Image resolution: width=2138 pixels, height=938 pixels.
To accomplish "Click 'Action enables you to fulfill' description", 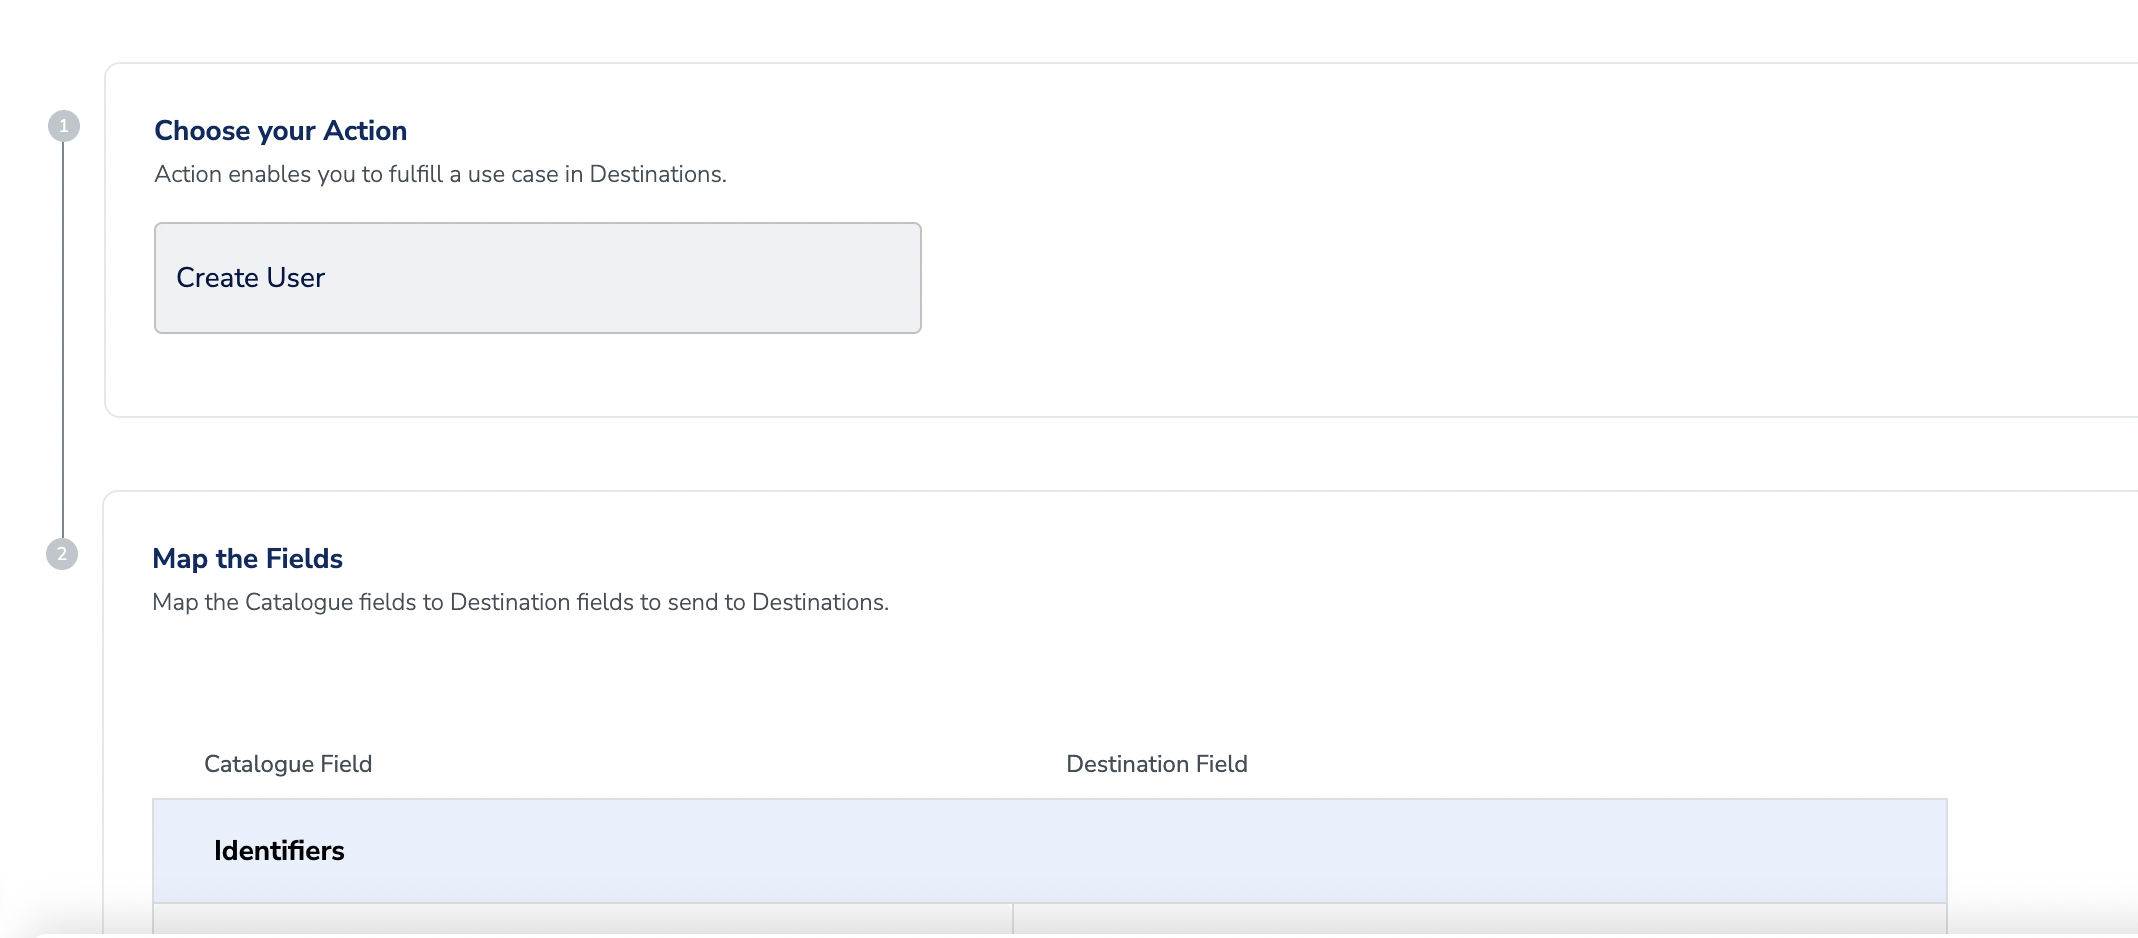I will pos(440,174).
